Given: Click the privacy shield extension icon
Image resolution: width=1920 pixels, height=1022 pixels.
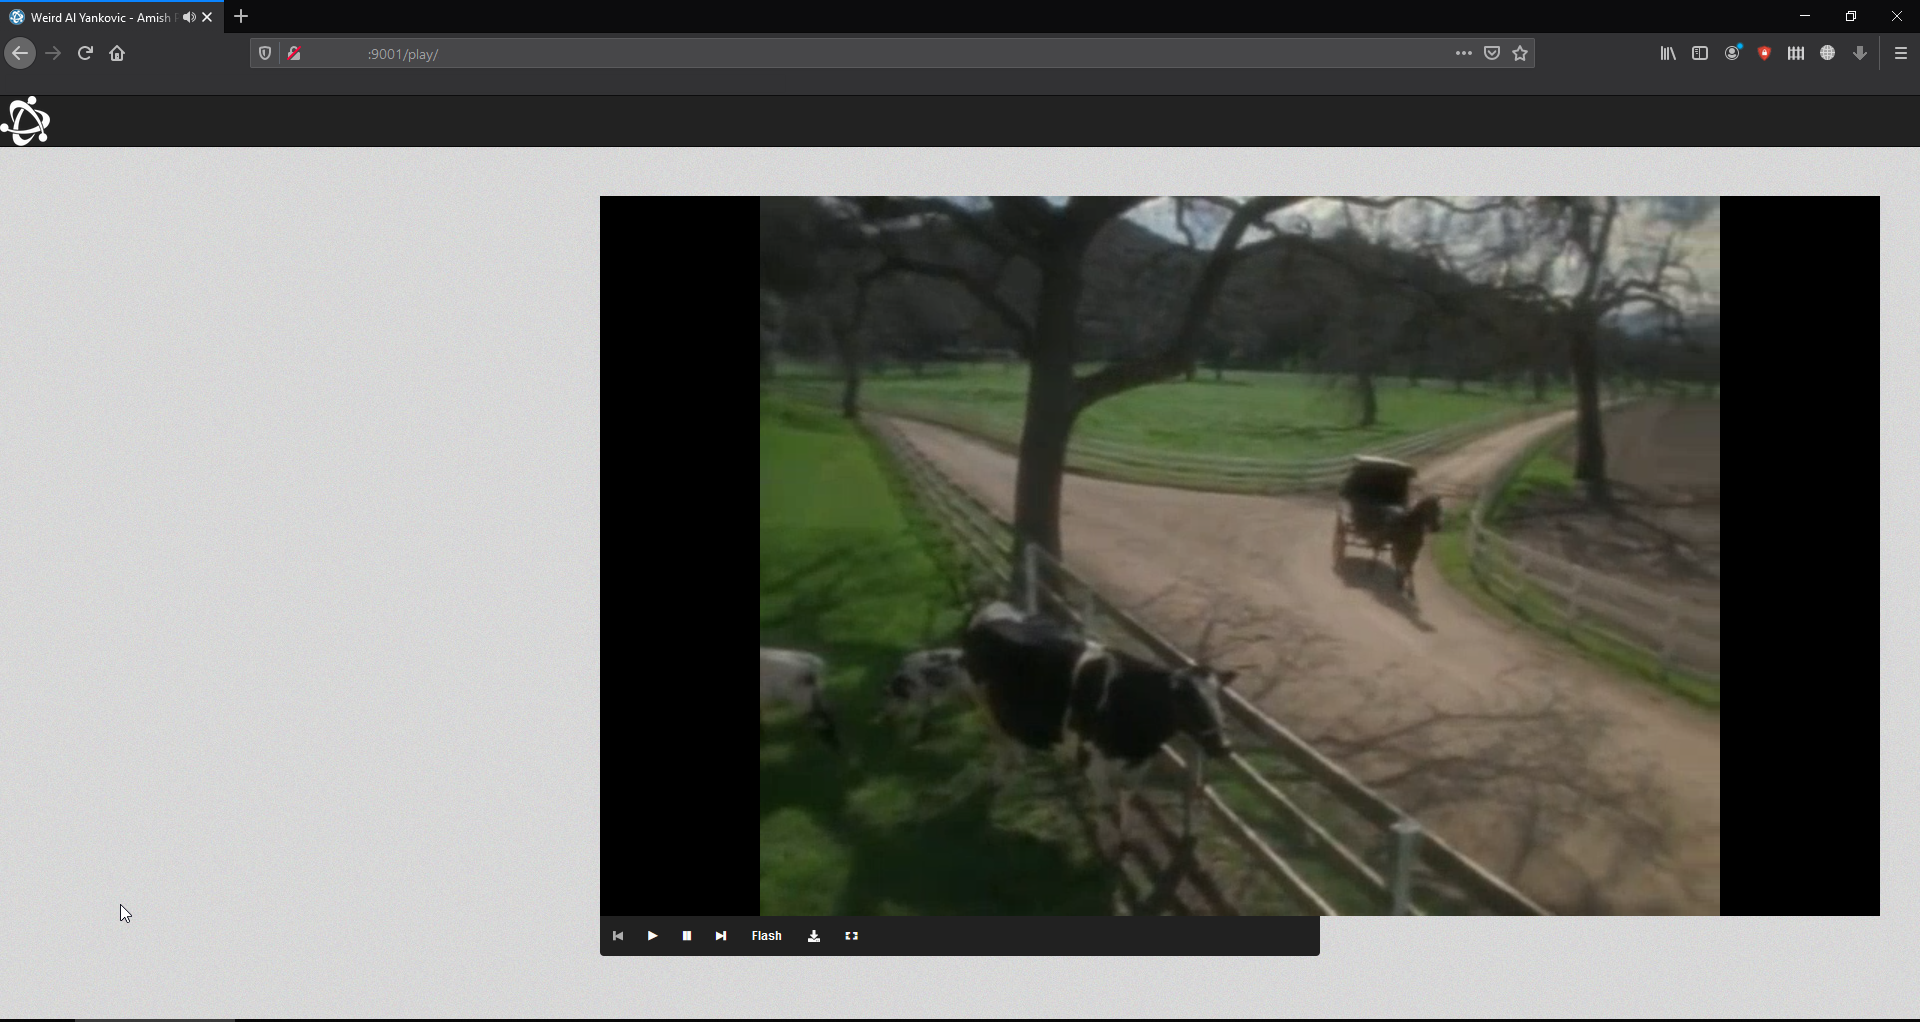Looking at the screenshot, I should click(1764, 53).
